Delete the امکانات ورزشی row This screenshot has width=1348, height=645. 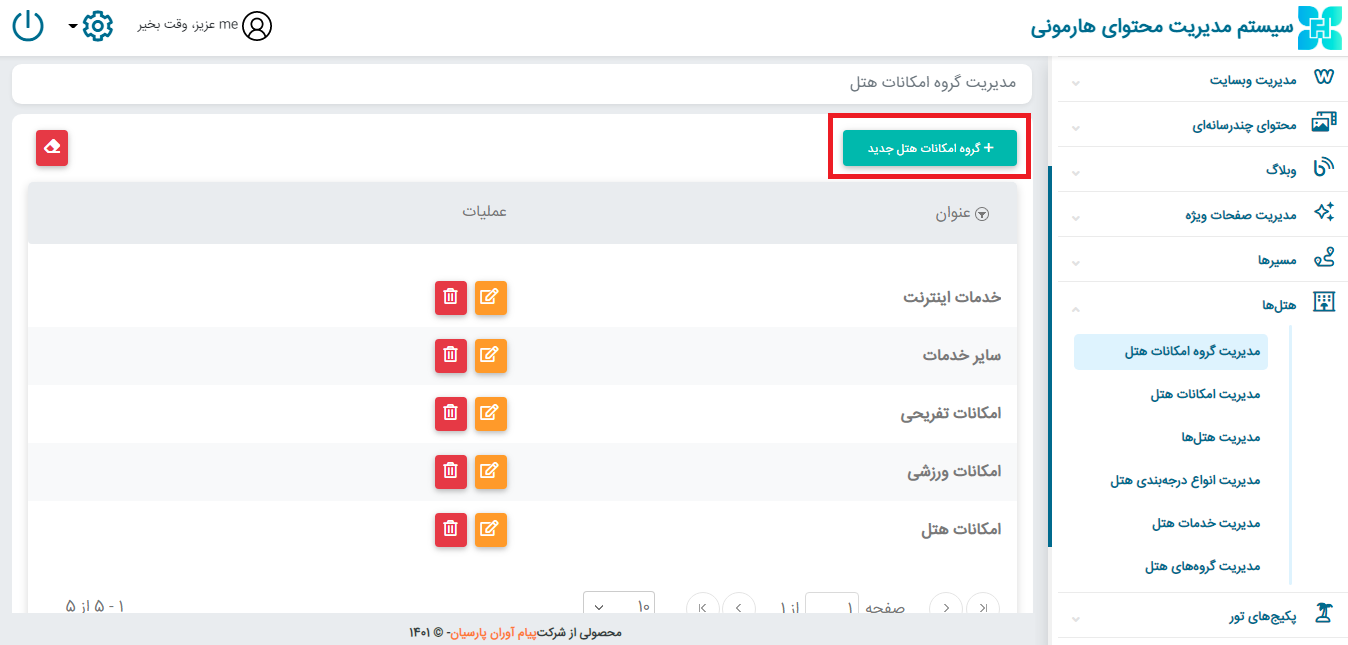451,471
